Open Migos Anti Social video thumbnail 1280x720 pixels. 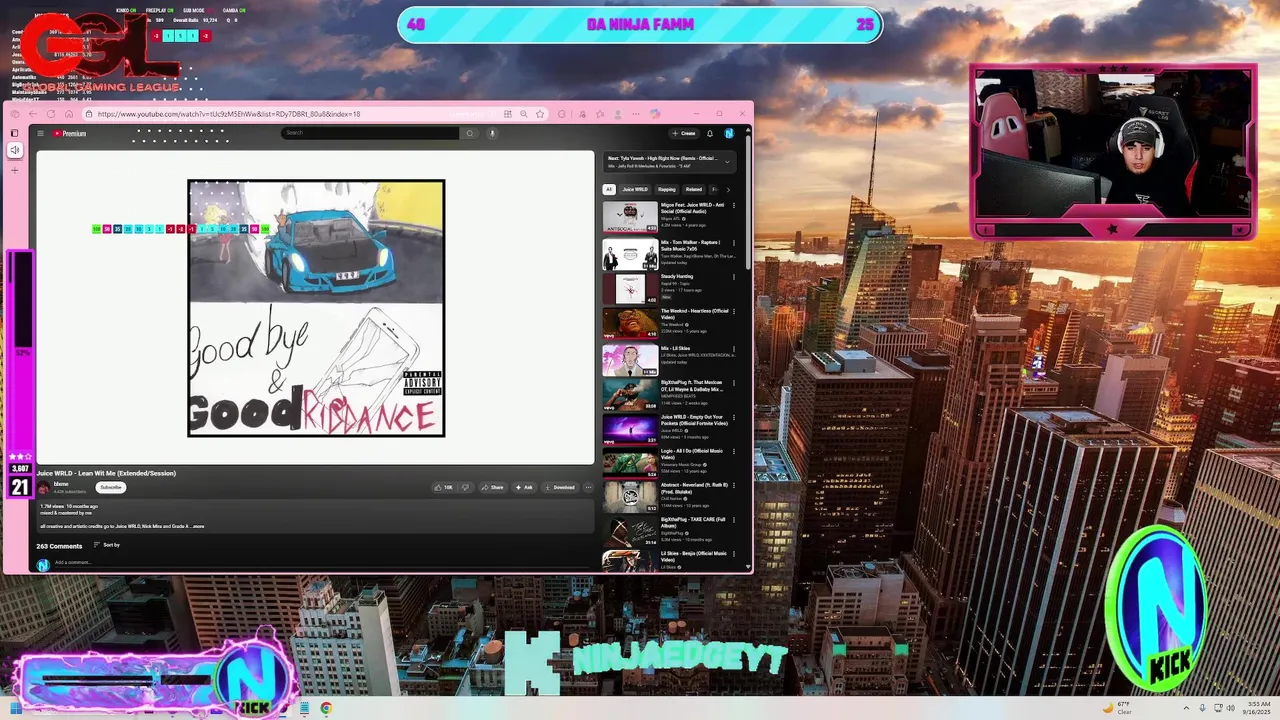tap(630, 217)
